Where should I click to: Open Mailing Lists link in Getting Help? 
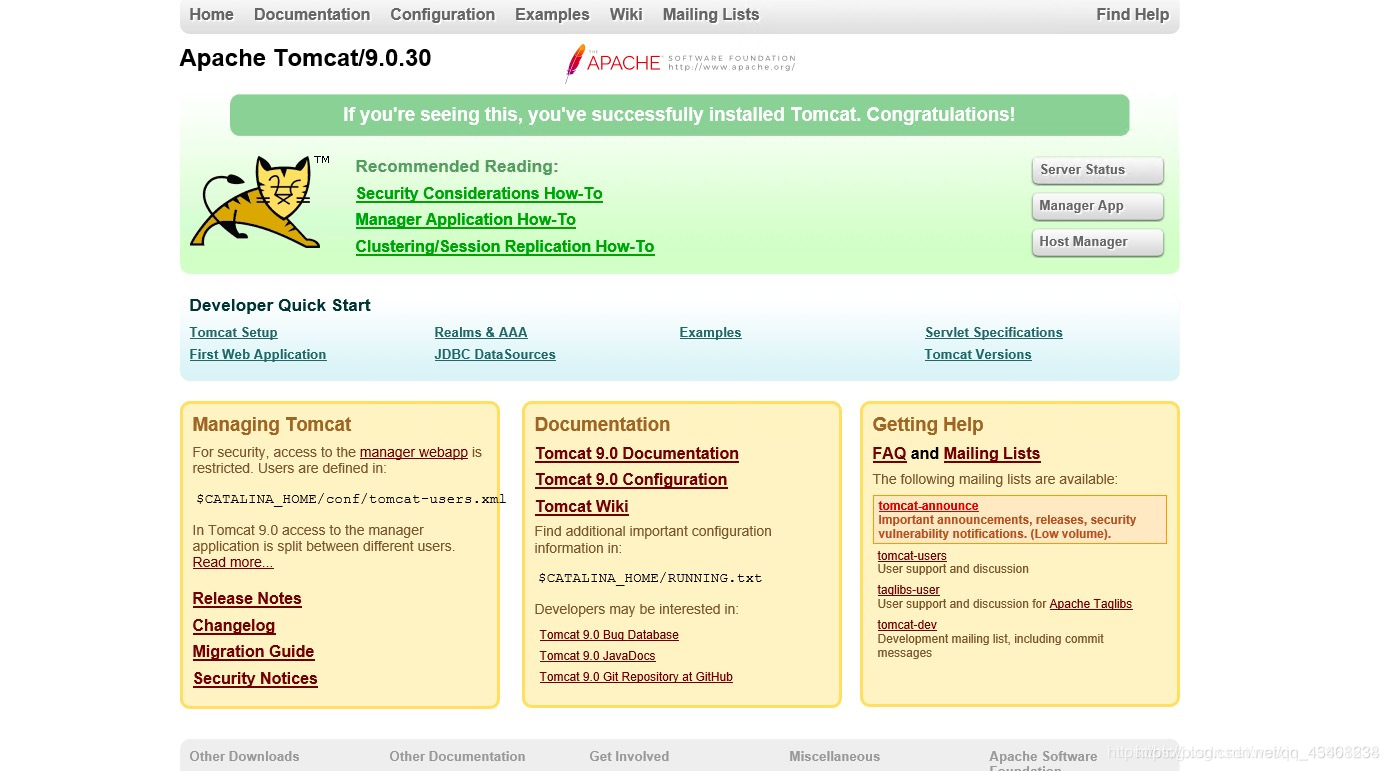tap(992, 453)
